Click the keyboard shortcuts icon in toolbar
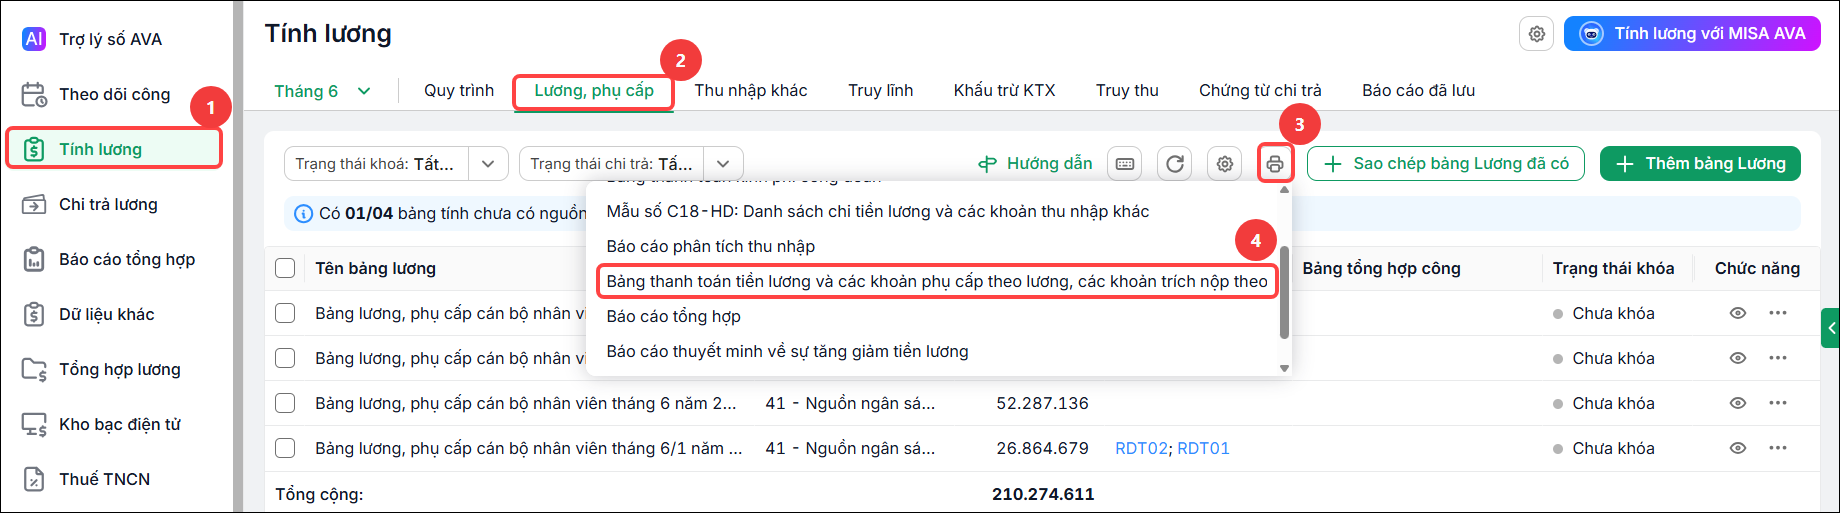1840x513 pixels. (x=1125, y=164)
